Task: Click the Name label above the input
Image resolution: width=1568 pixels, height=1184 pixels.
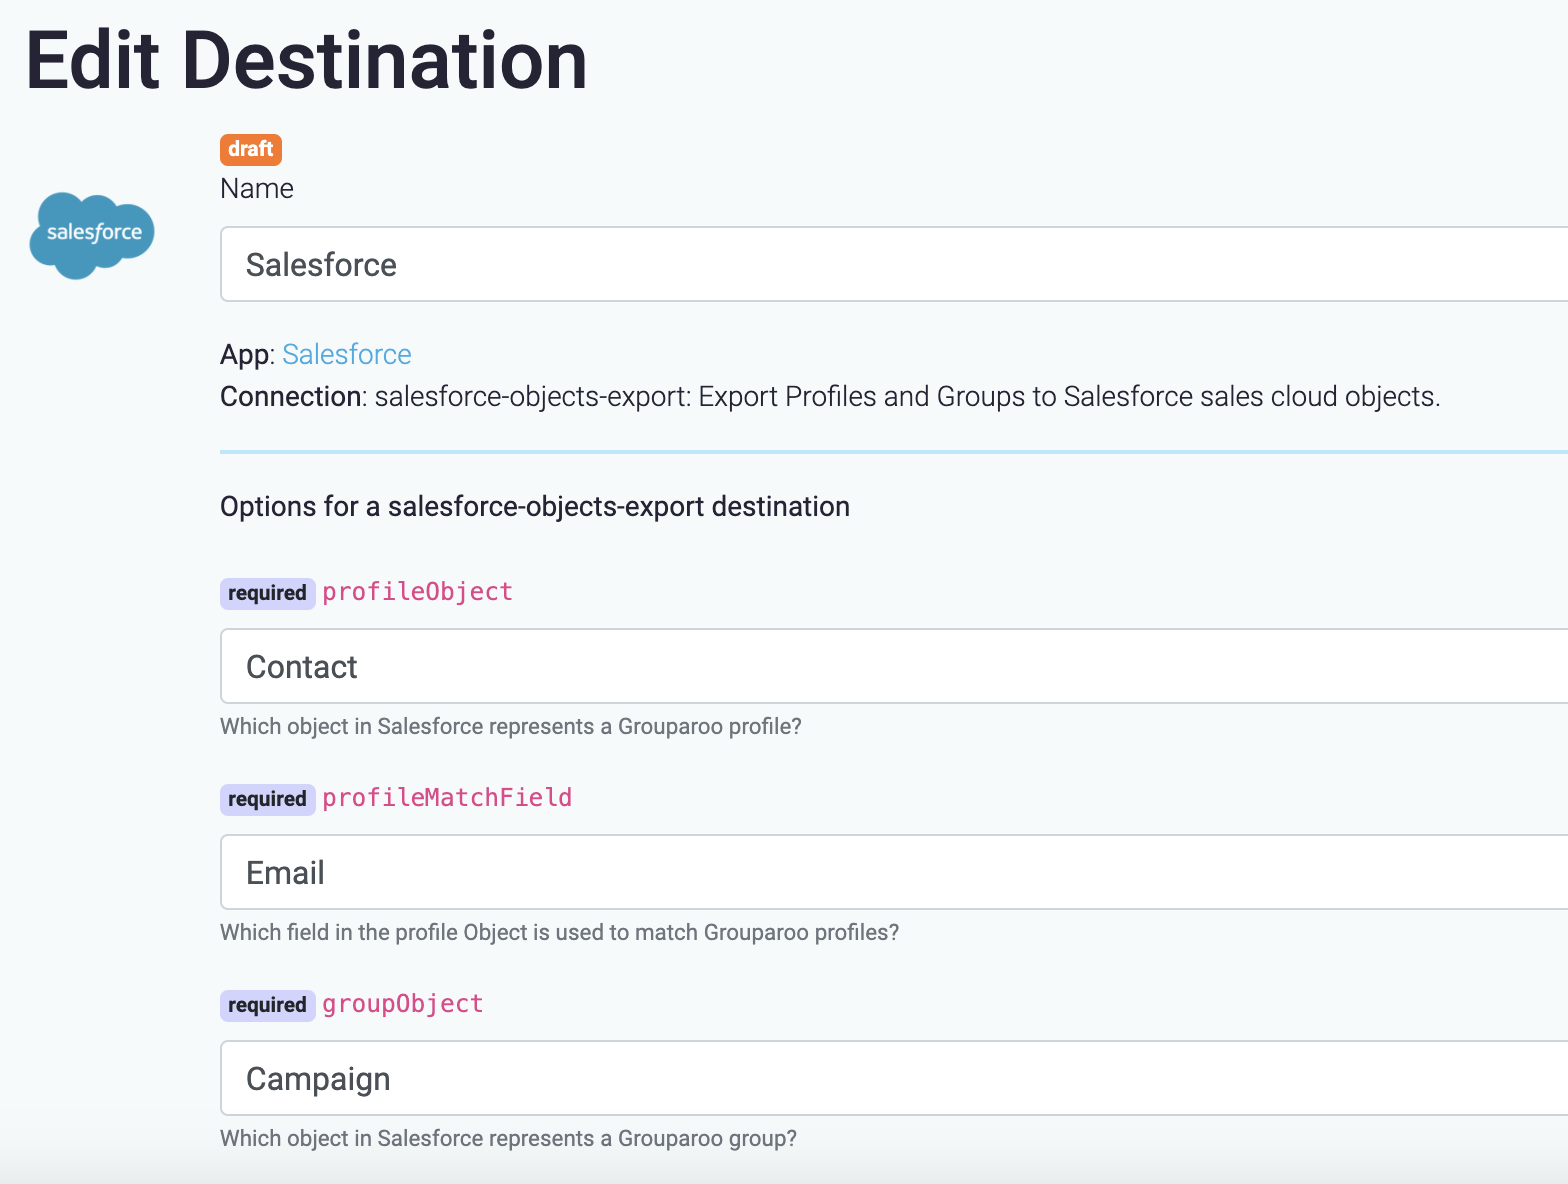Action: [x=257, y=189]
